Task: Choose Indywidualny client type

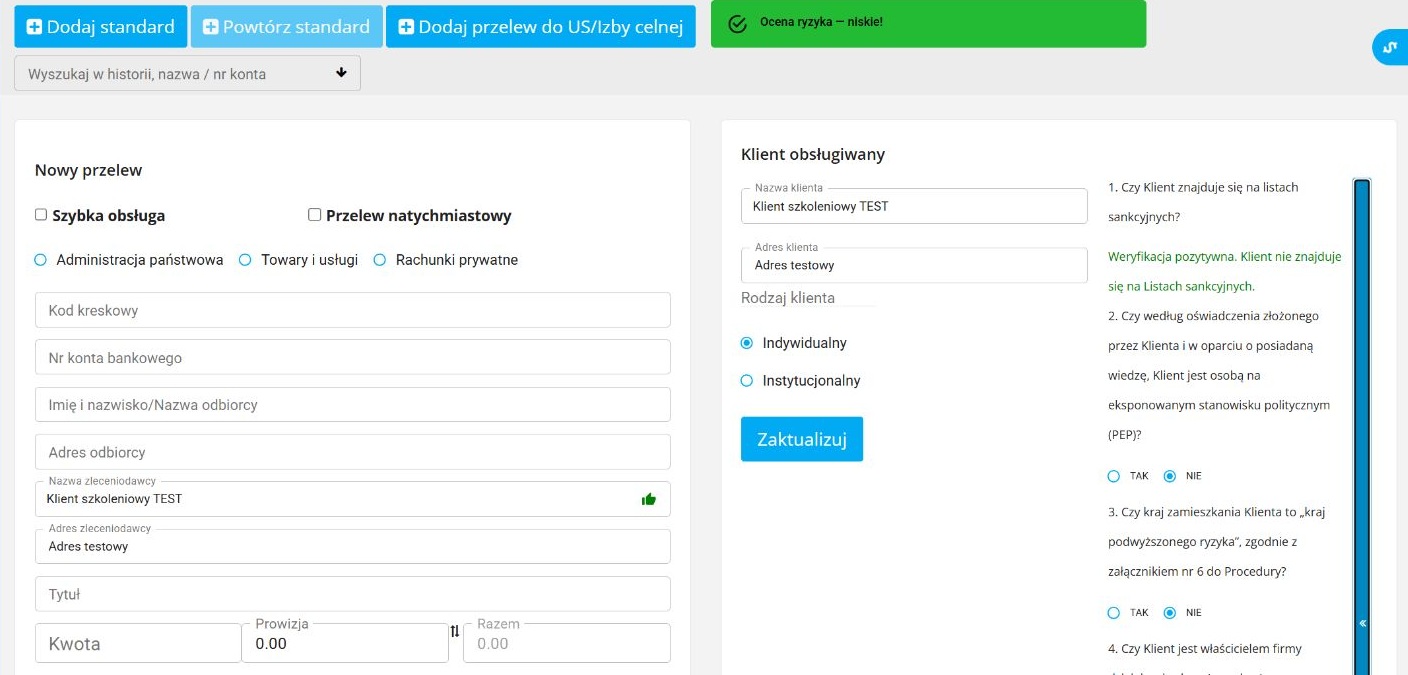Action: point(746,343)
